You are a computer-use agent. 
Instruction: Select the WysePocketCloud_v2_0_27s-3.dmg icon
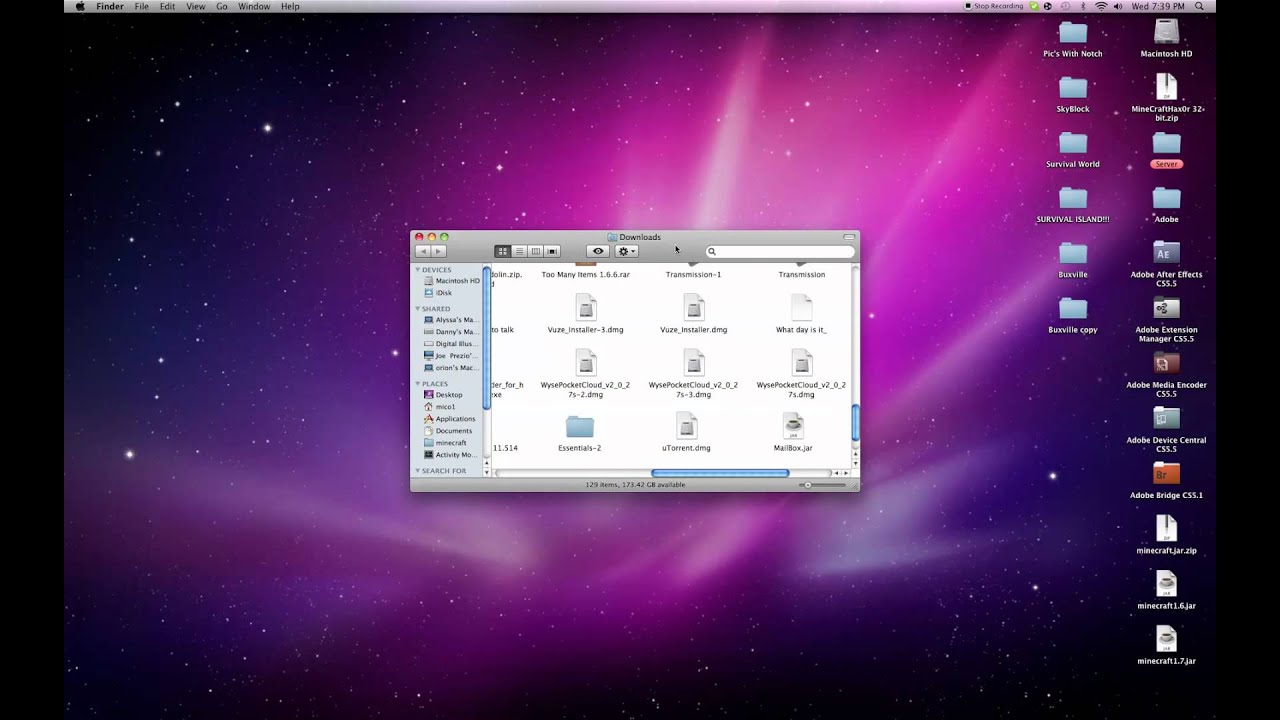[694, 362]
